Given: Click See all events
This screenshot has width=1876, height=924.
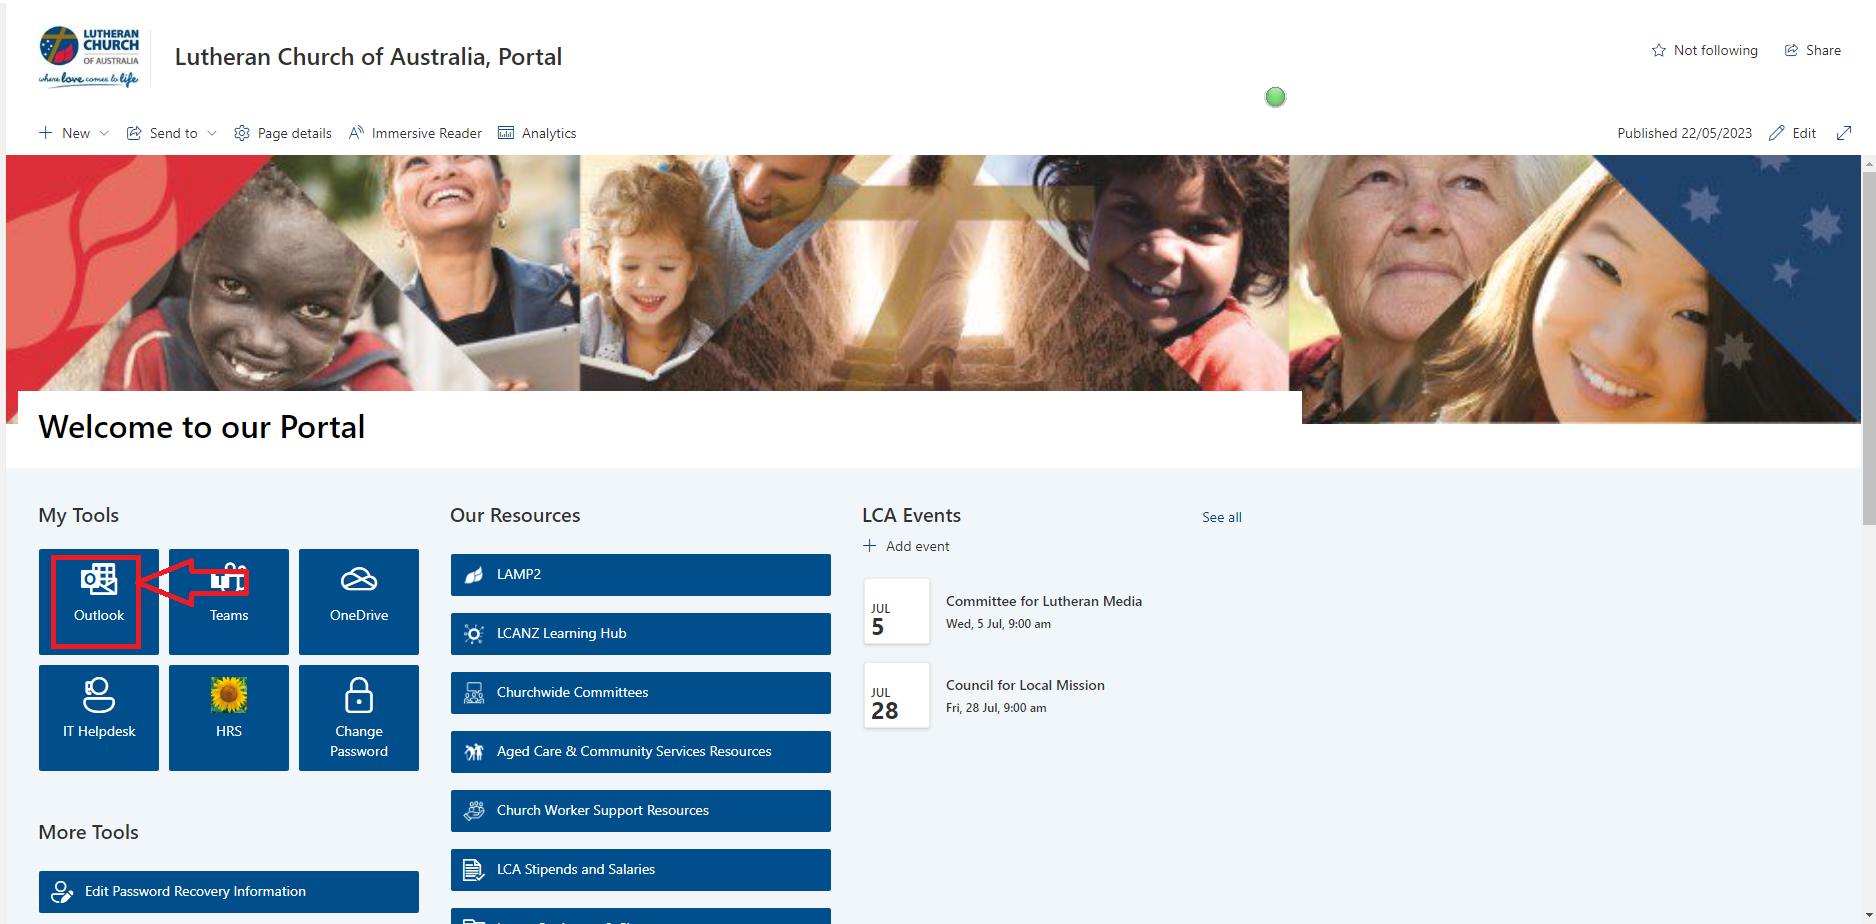Looking at the screenshot, I should coord(1222,517).
